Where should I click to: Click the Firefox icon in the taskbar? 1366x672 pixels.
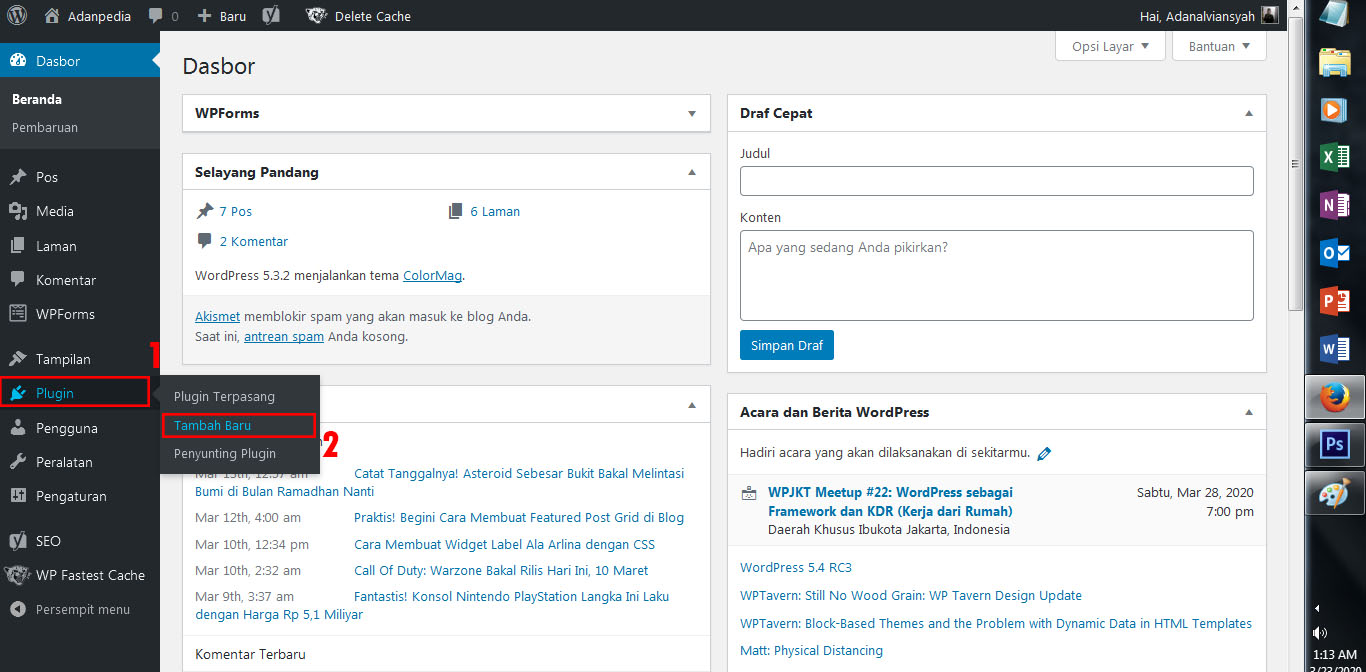(1334, 398)
